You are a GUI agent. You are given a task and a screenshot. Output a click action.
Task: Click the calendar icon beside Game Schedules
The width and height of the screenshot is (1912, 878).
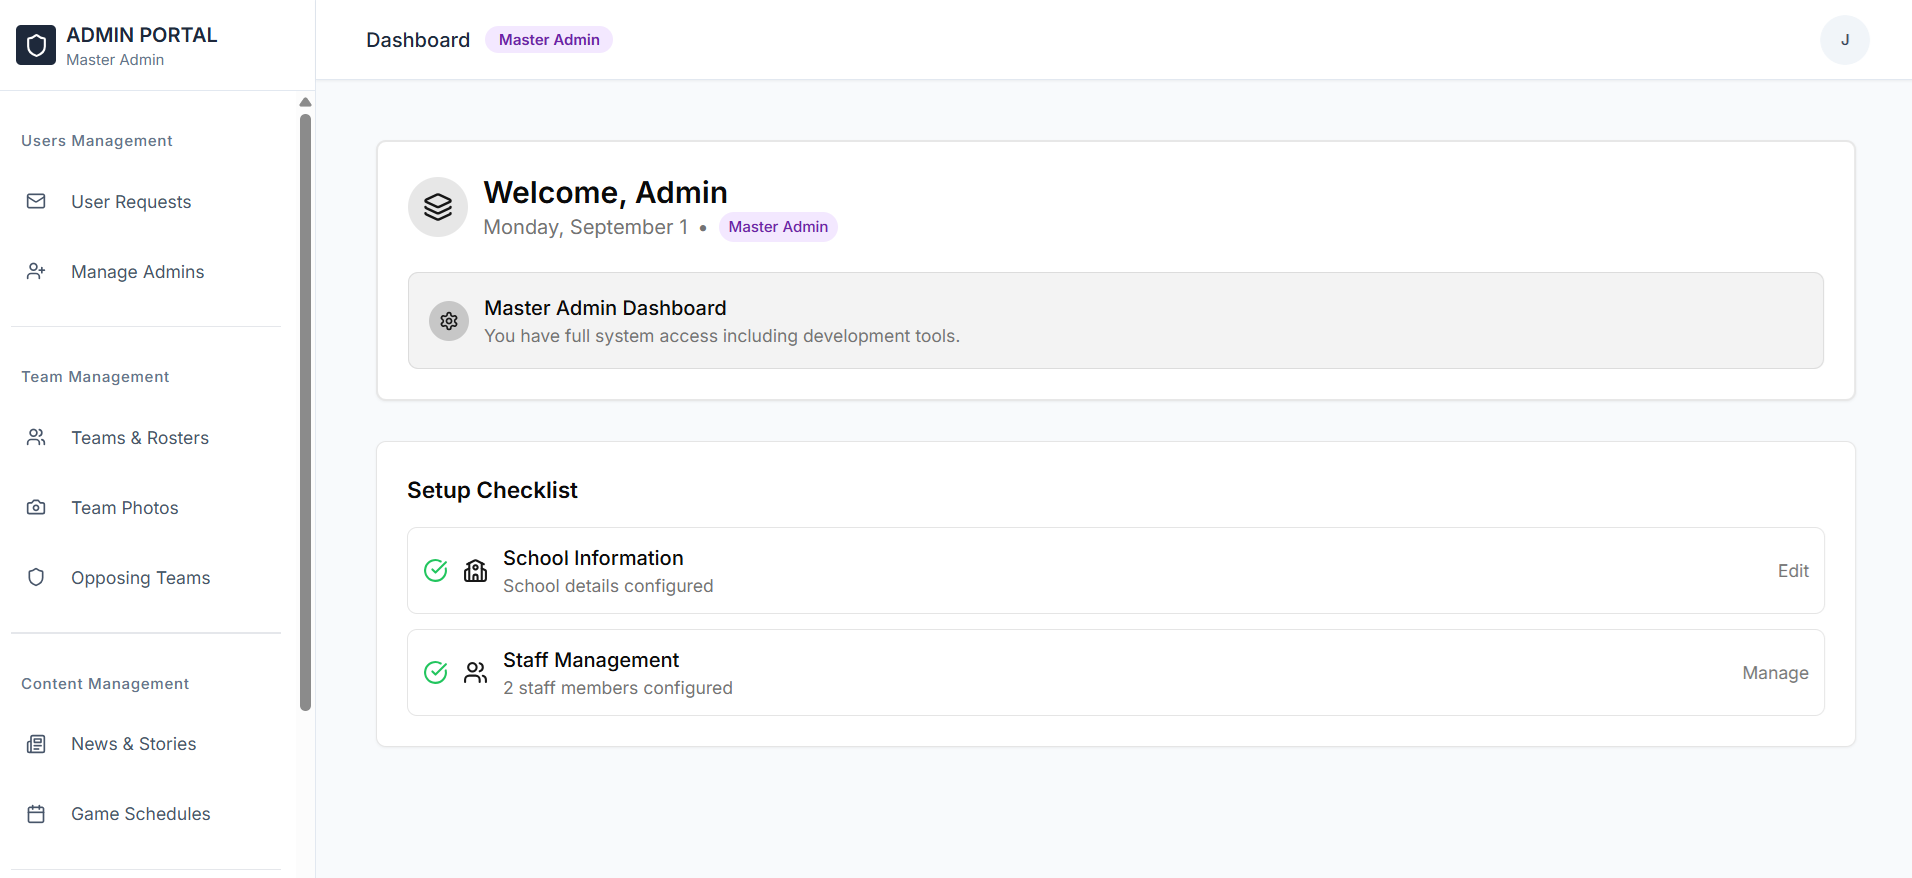[x=36, y=814]
